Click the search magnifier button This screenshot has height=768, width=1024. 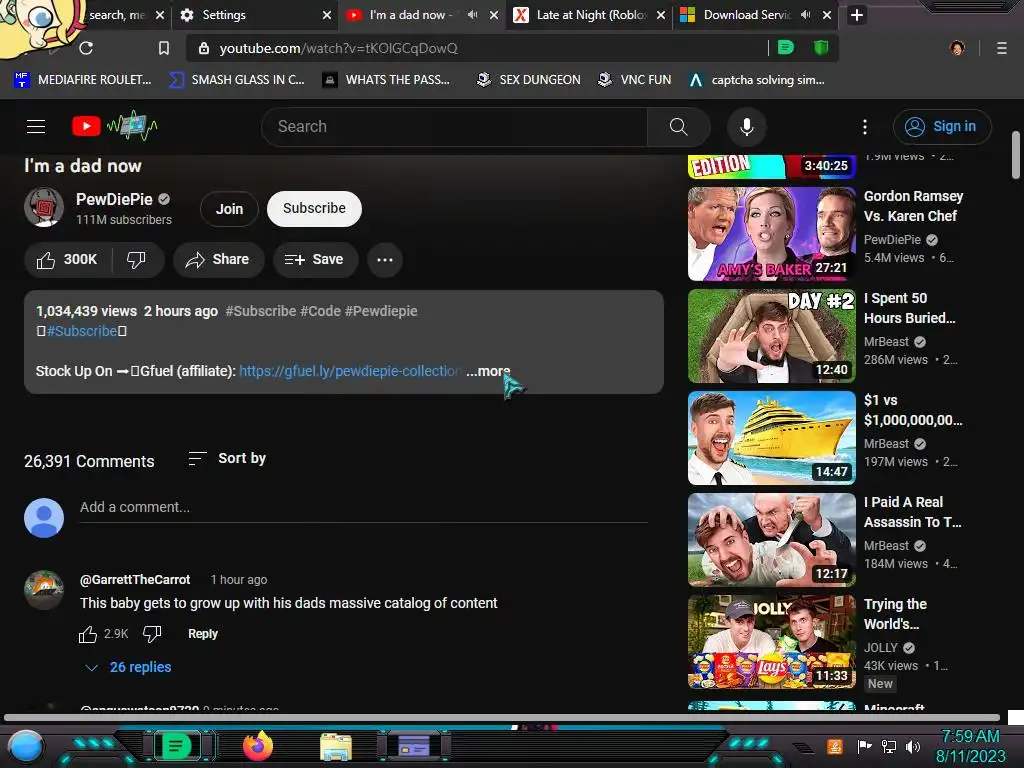tap(679, 127)
